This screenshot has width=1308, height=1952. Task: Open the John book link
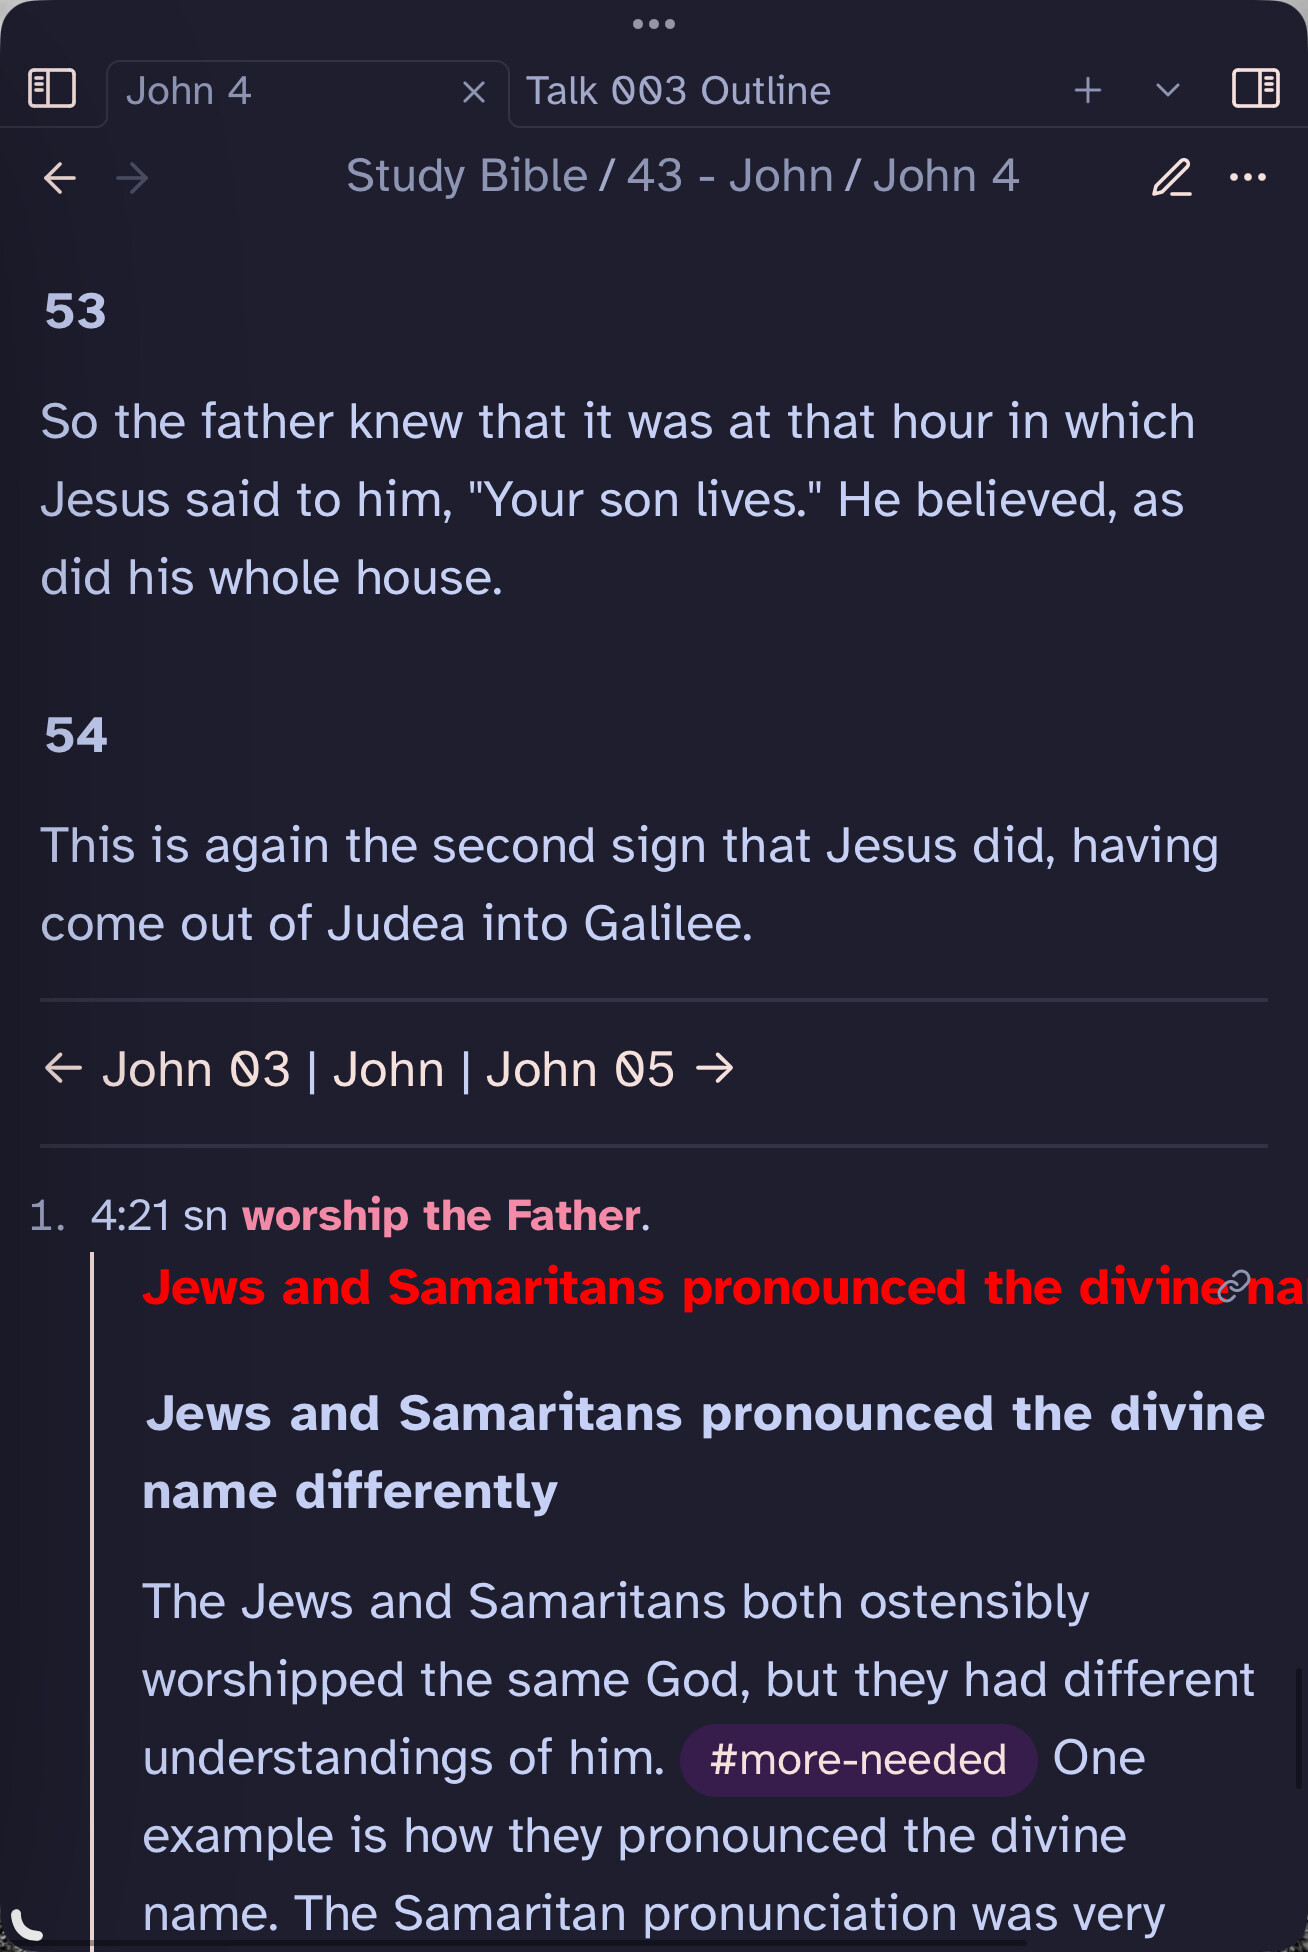click(388, 1070)
